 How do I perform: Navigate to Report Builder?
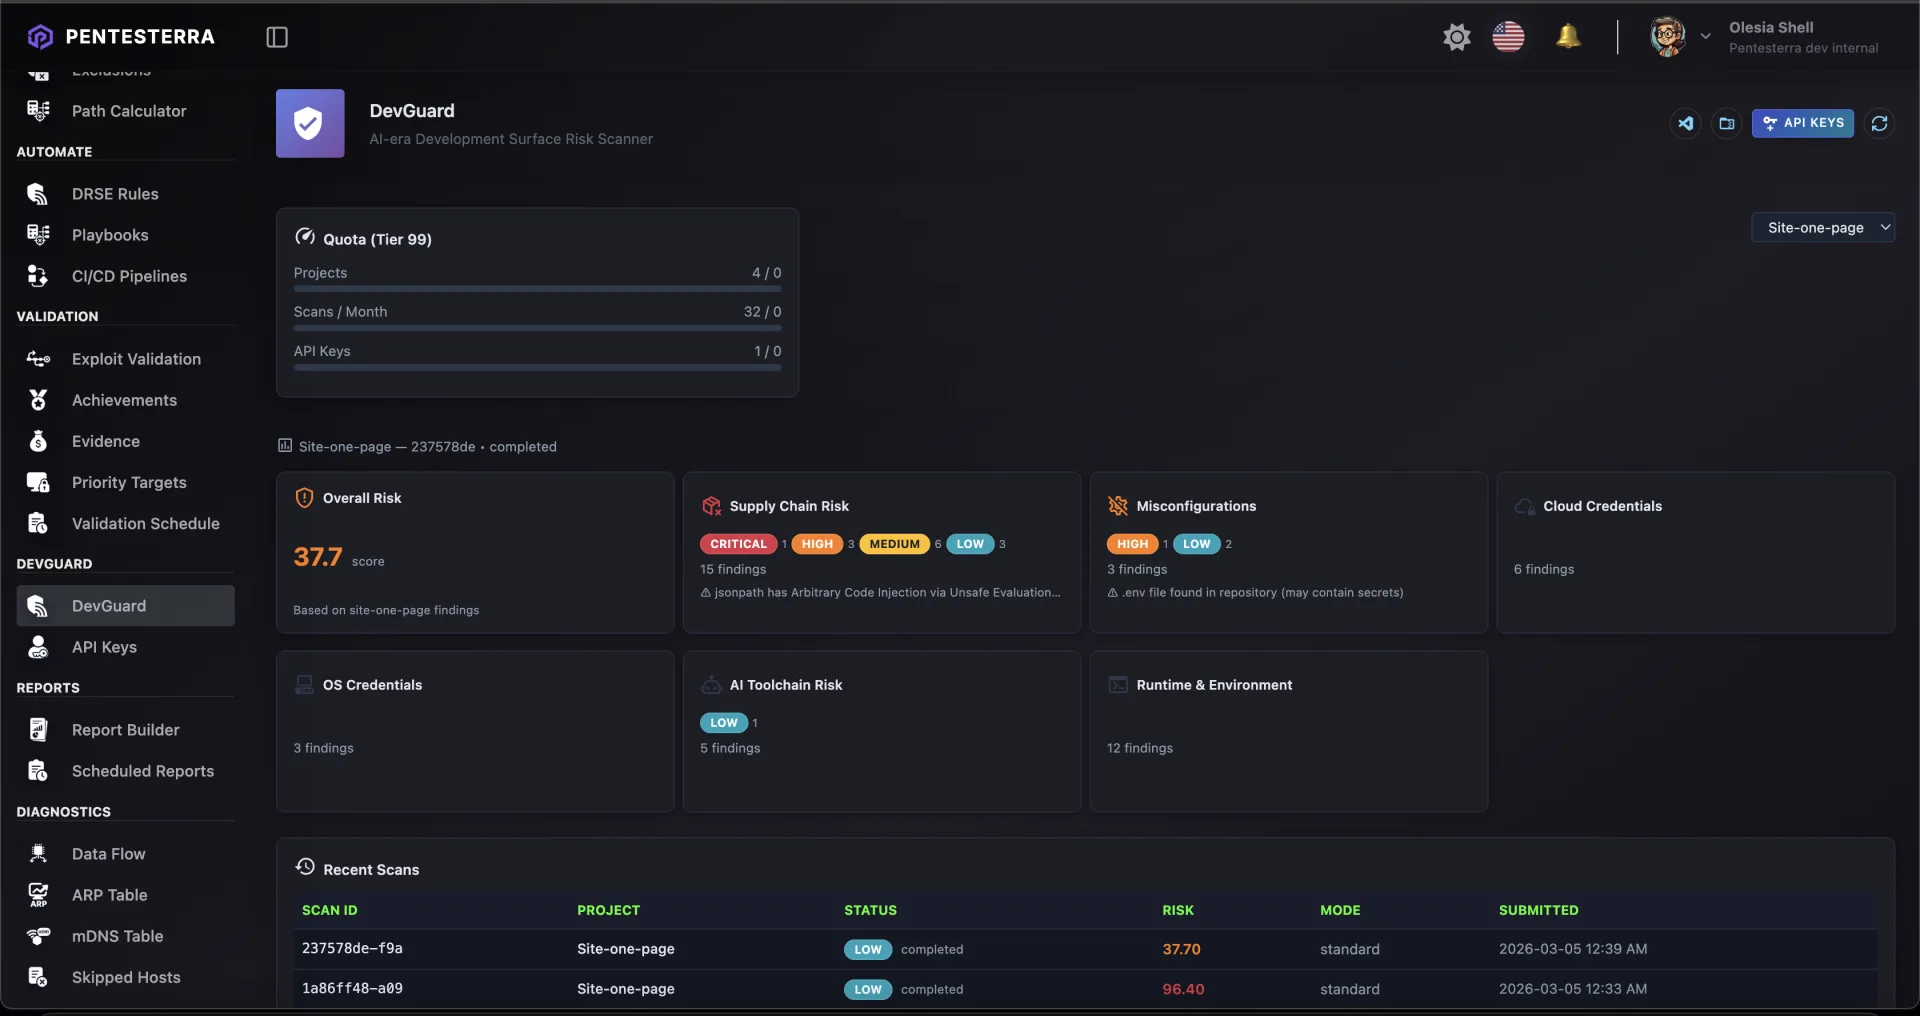click(x=125, y=729)
